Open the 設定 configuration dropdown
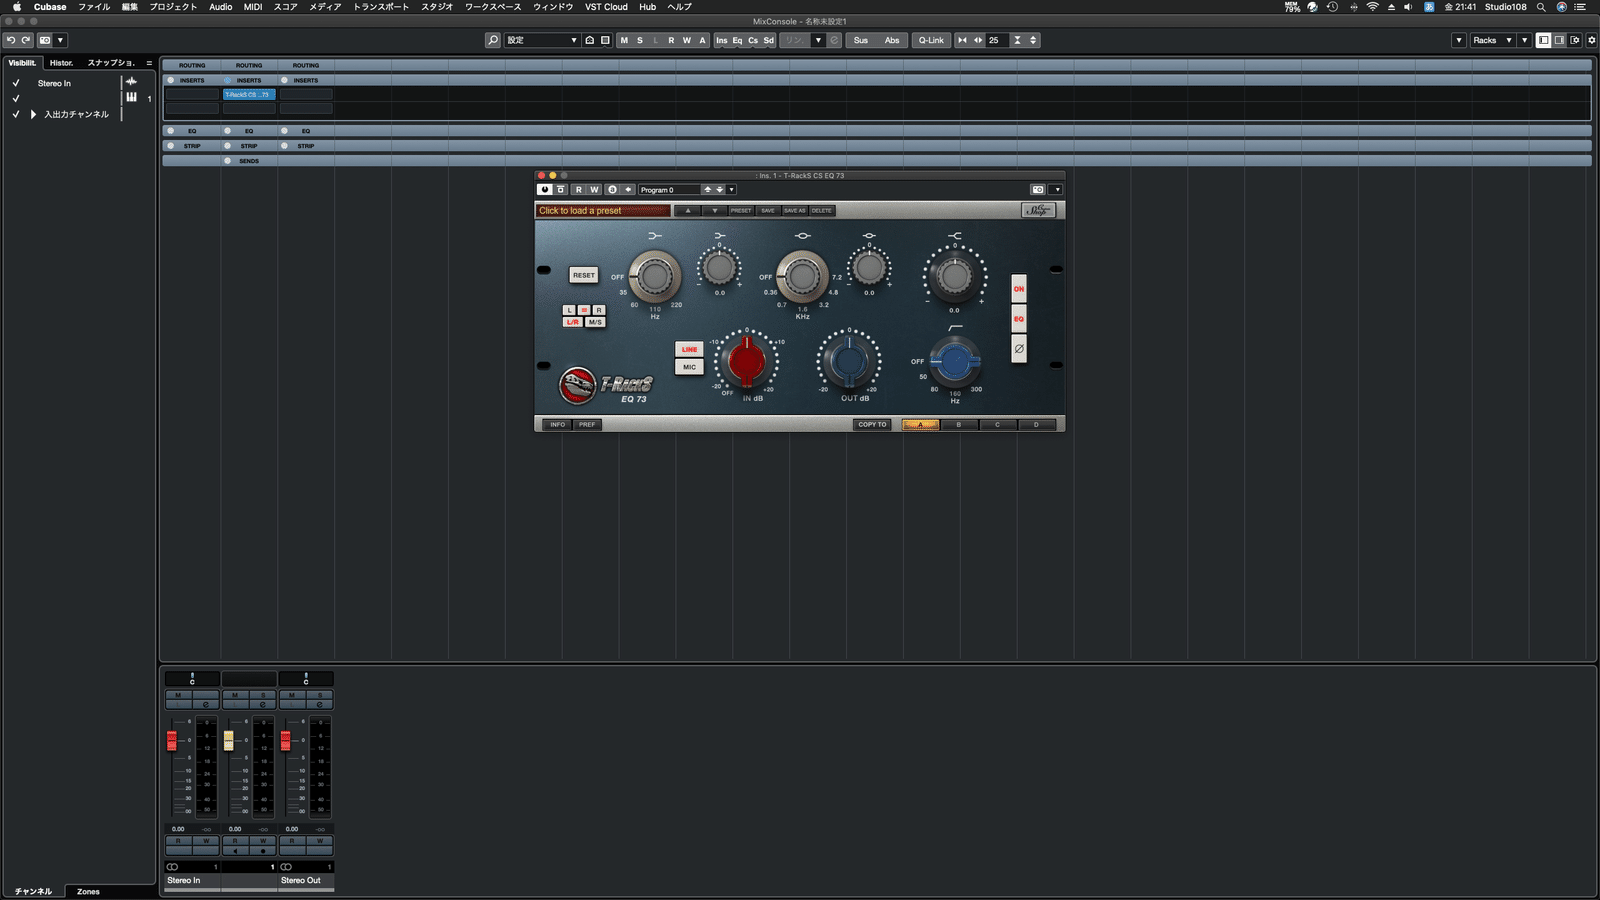The width and height of the screenshot is (1600, 900). point(542,40)
